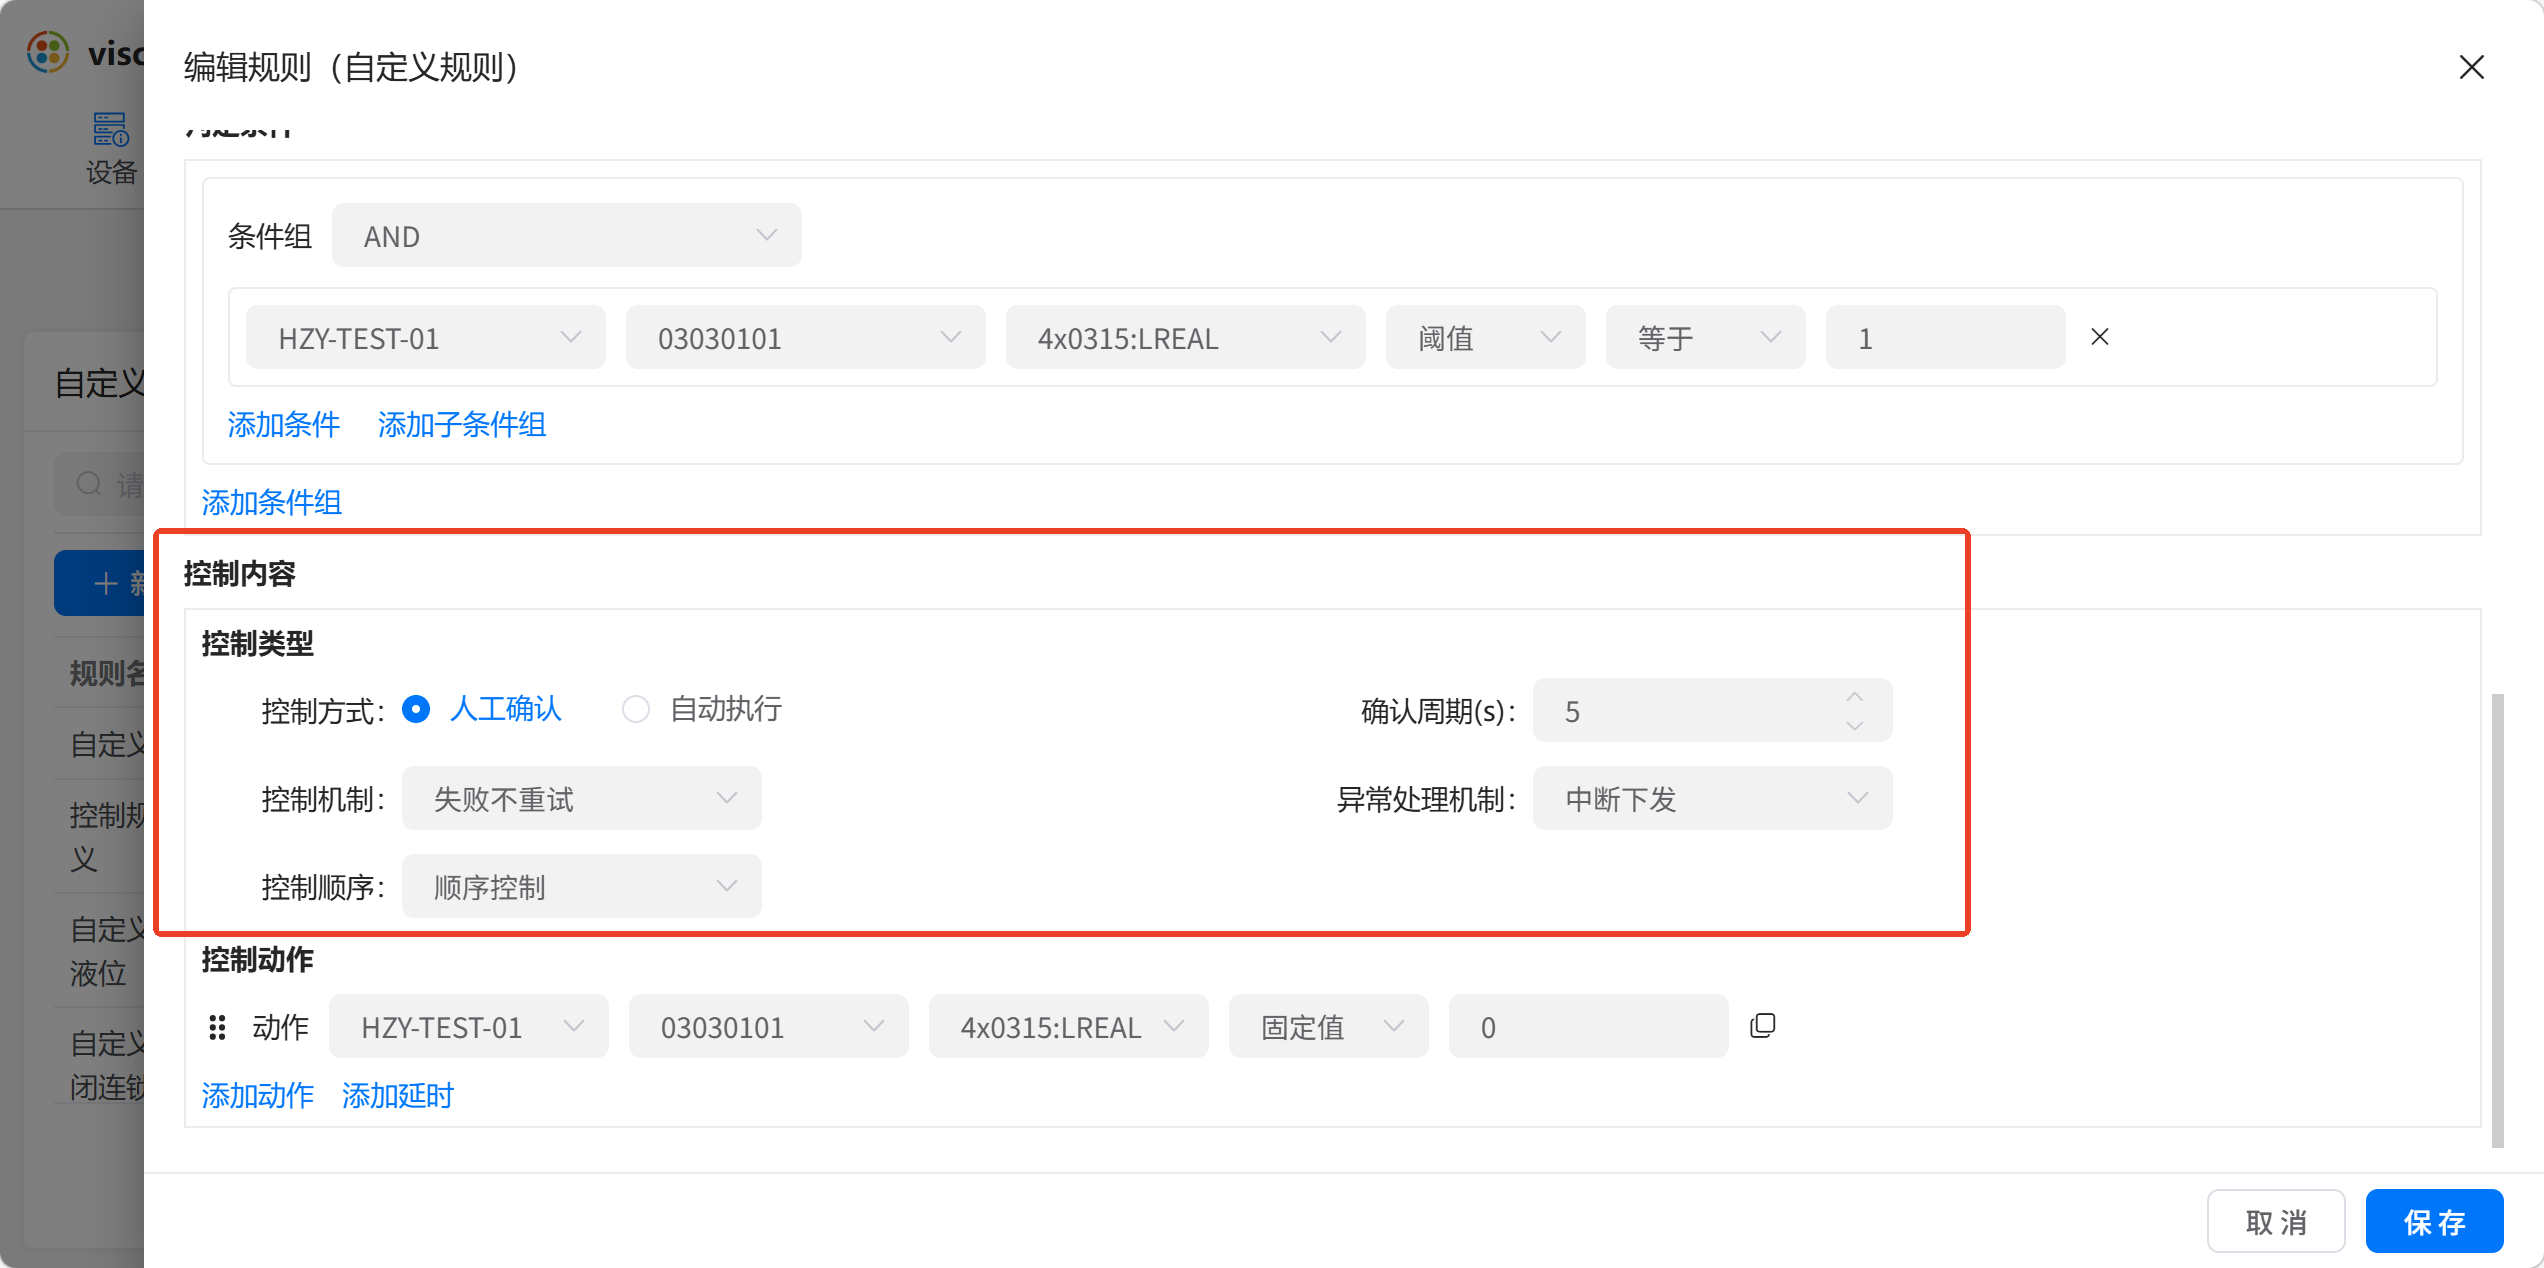This screenshot has height=1268, width=2544.
Task: Click the device icon in the background page
Action: point(111,130)
